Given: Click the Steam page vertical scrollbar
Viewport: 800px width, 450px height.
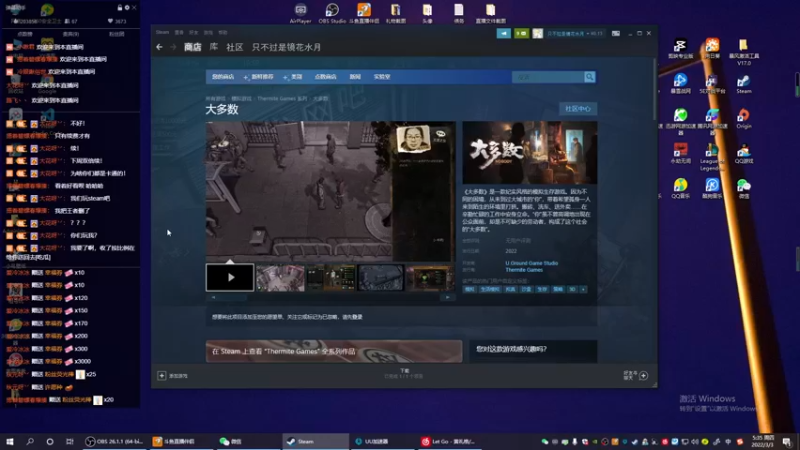Looking at the screenshot, I should coord(655,89).
